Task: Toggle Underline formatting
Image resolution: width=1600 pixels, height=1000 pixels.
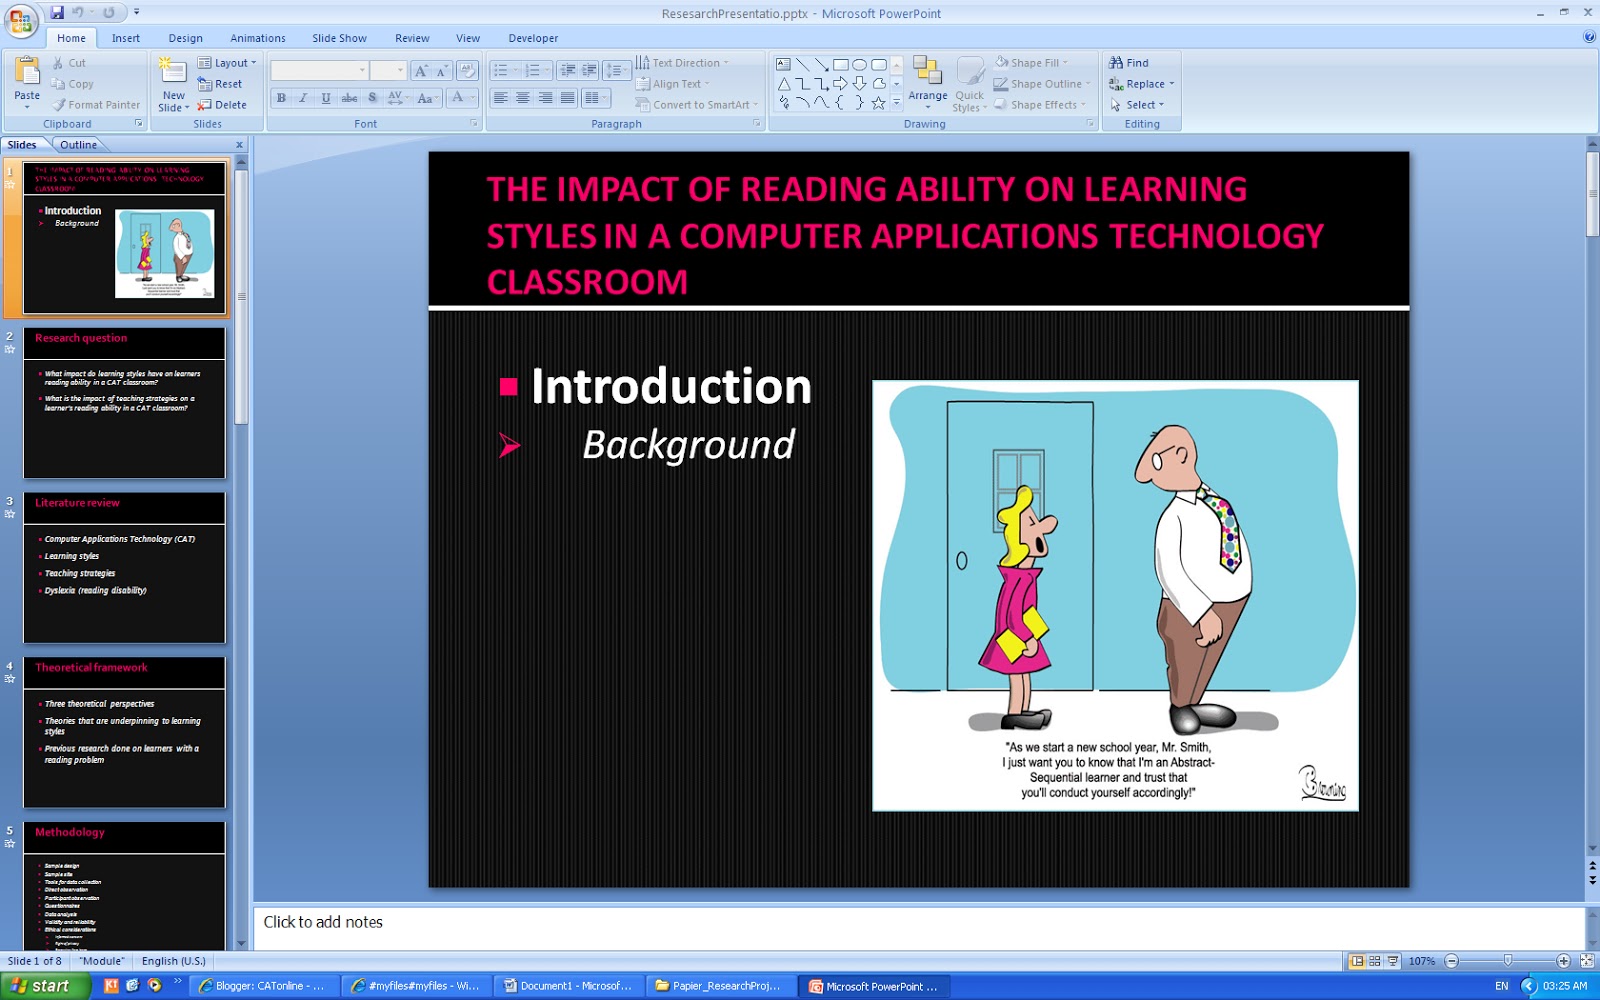Action: (326, 98)
